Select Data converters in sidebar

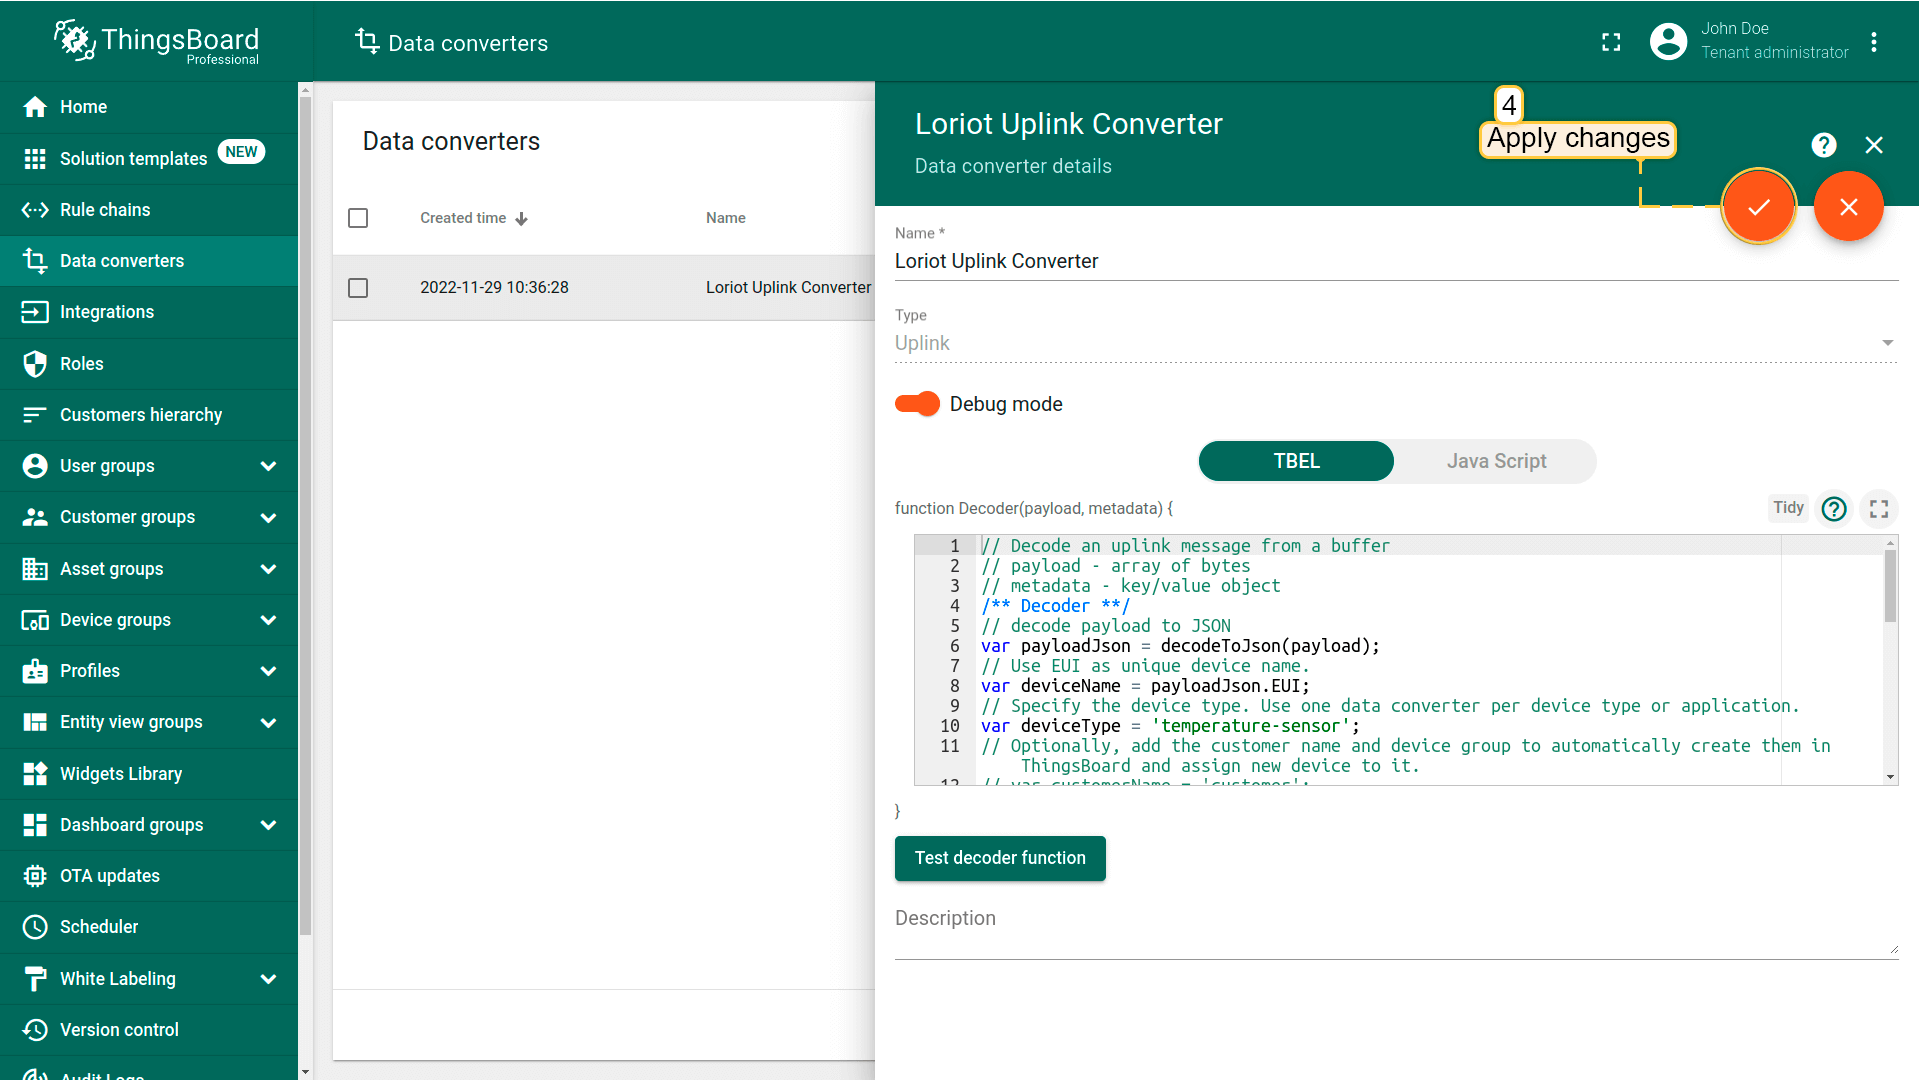(x=149, y=261)
